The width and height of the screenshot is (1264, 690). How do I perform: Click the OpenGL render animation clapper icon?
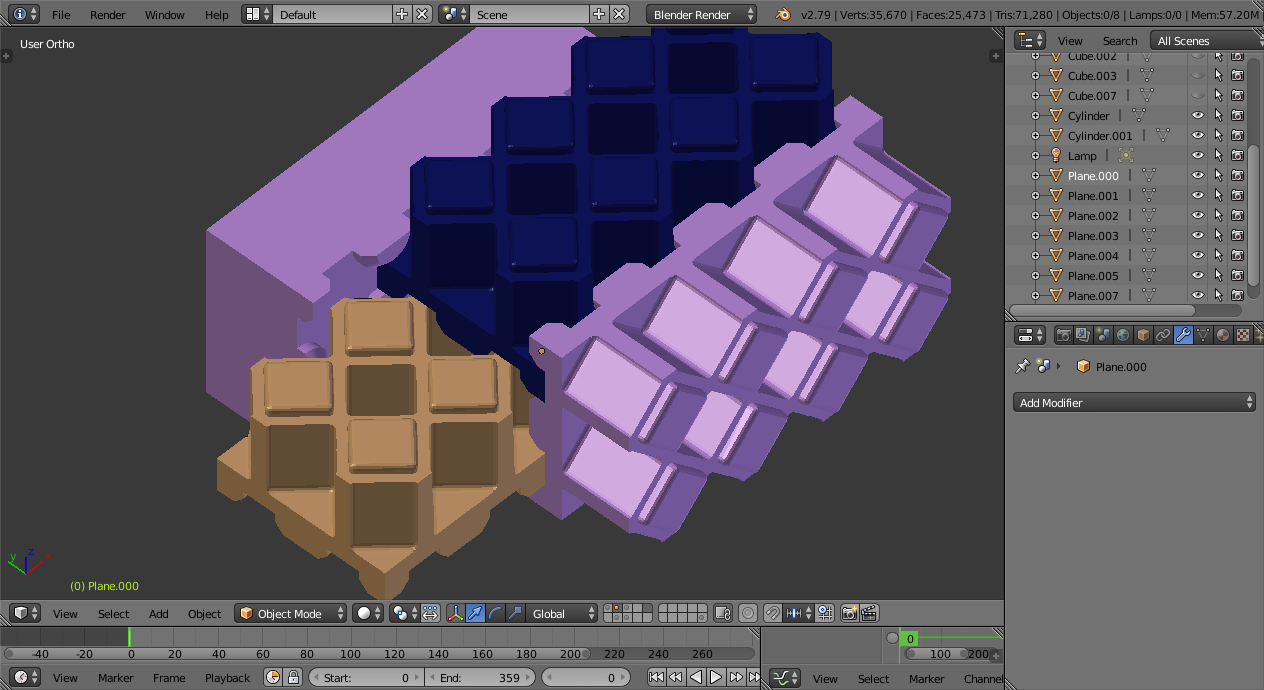(x=870, y=613)
